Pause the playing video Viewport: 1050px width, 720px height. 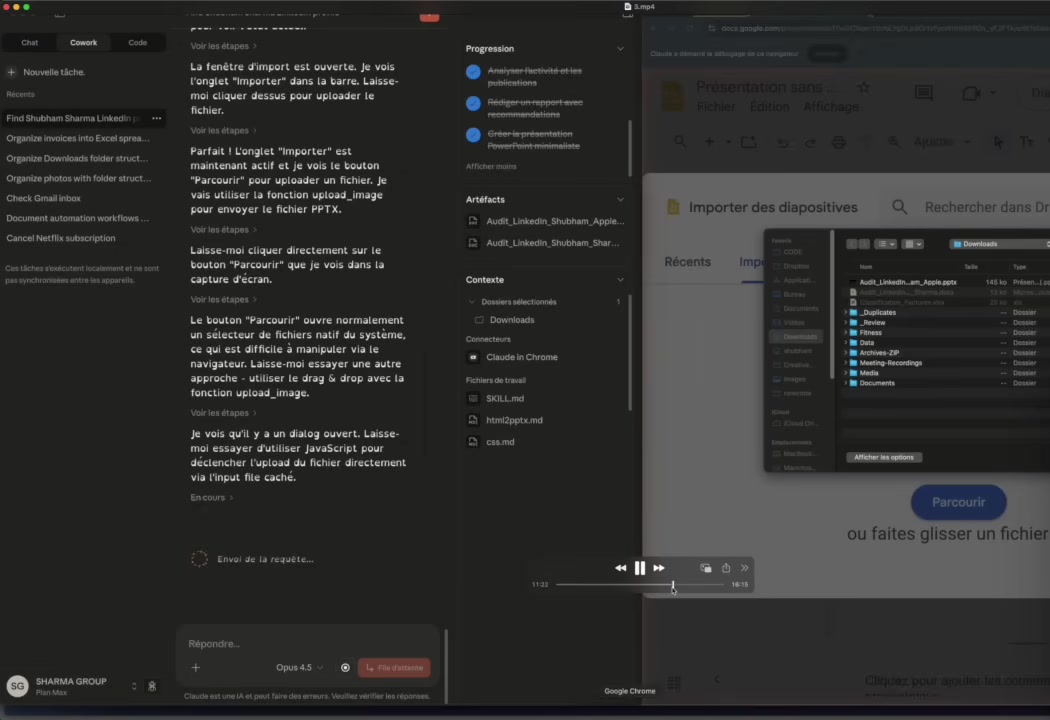(x=639, y=568)
